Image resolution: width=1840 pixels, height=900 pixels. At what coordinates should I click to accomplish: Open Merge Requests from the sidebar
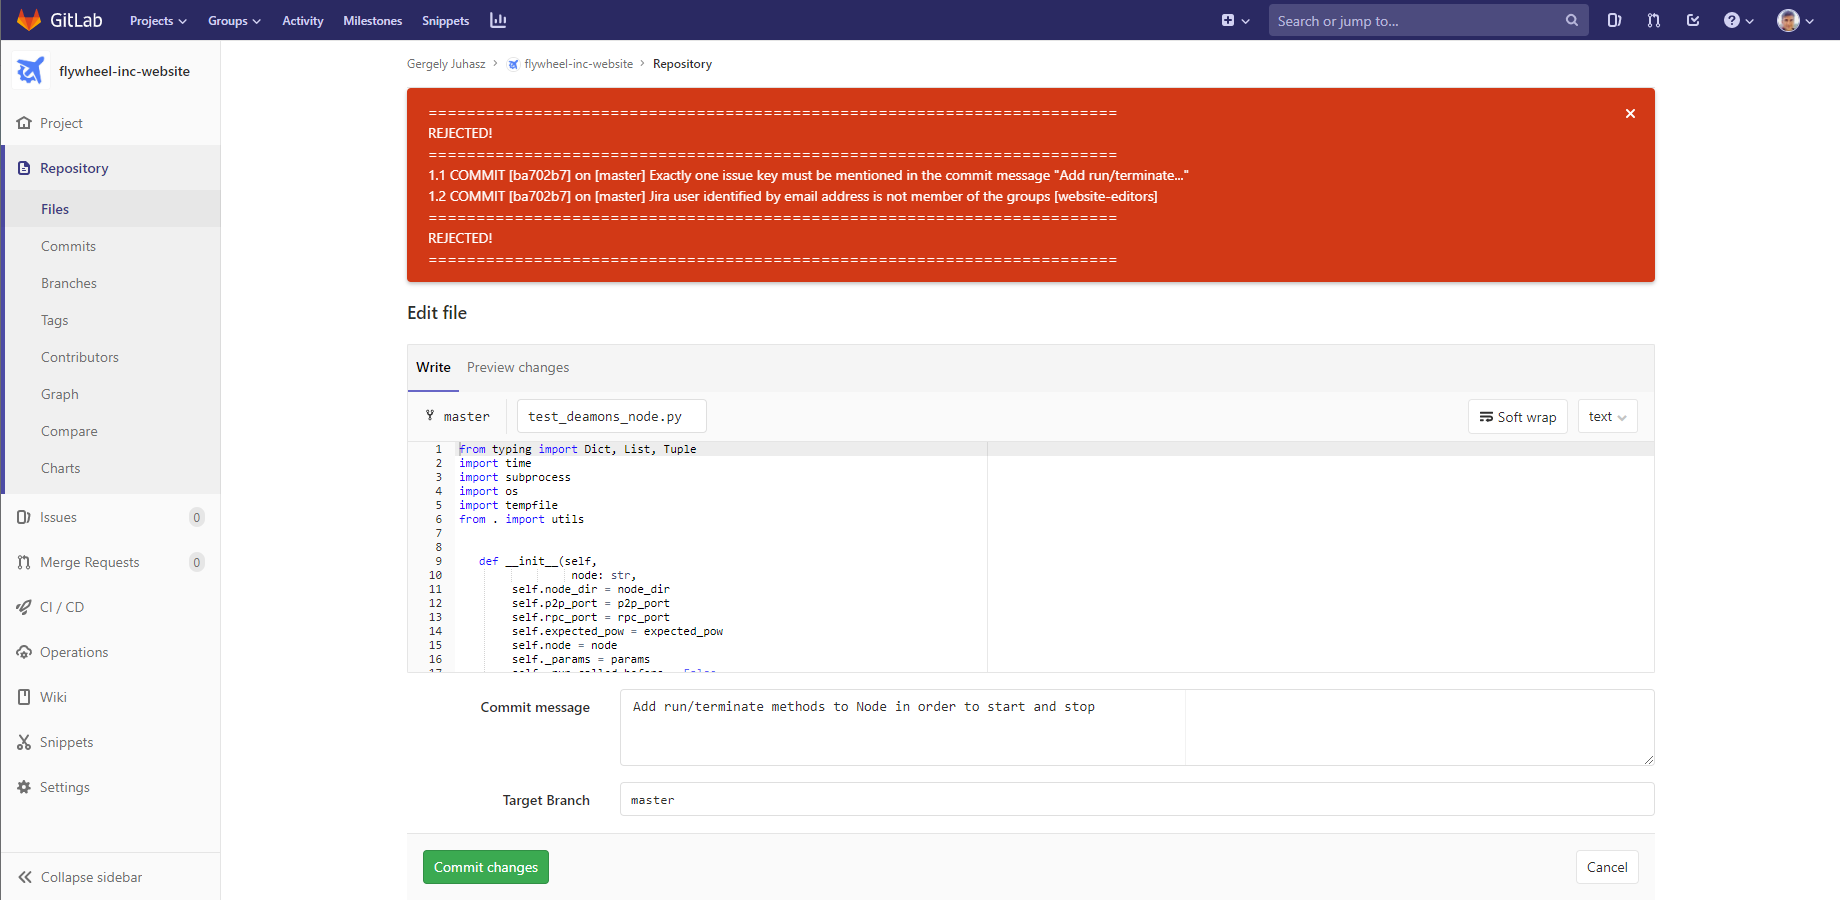[x=91, y=562]
